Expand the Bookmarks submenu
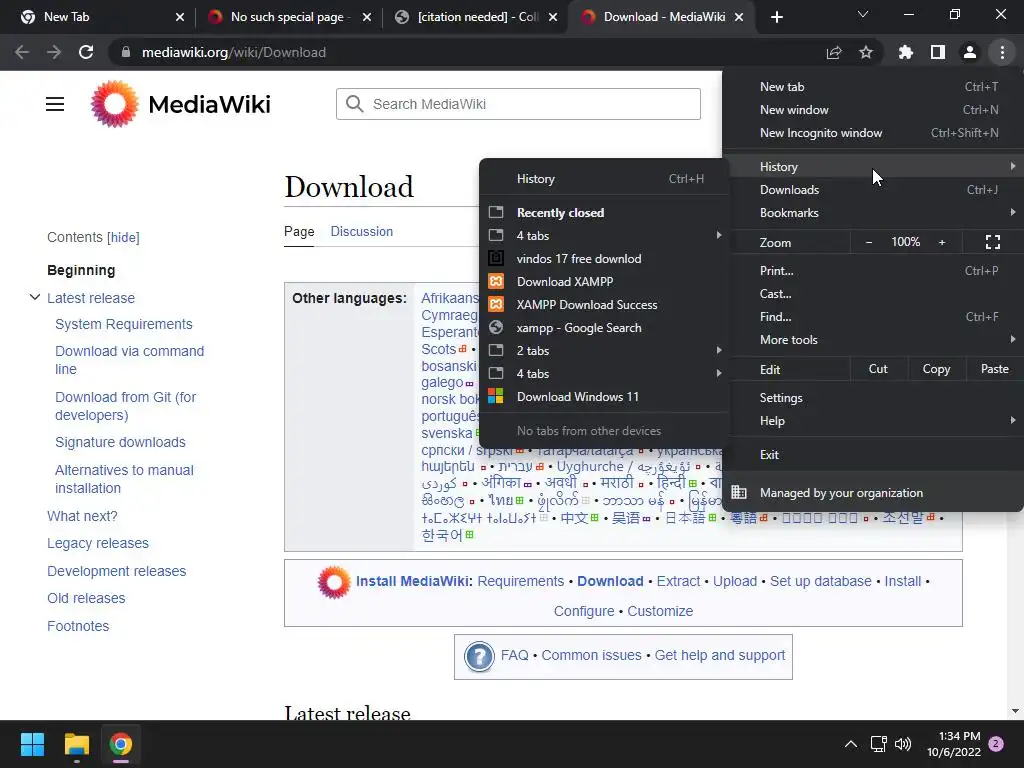Viewport: 1024px width, 768px height. pyautogui.click(x=873, y=213)
